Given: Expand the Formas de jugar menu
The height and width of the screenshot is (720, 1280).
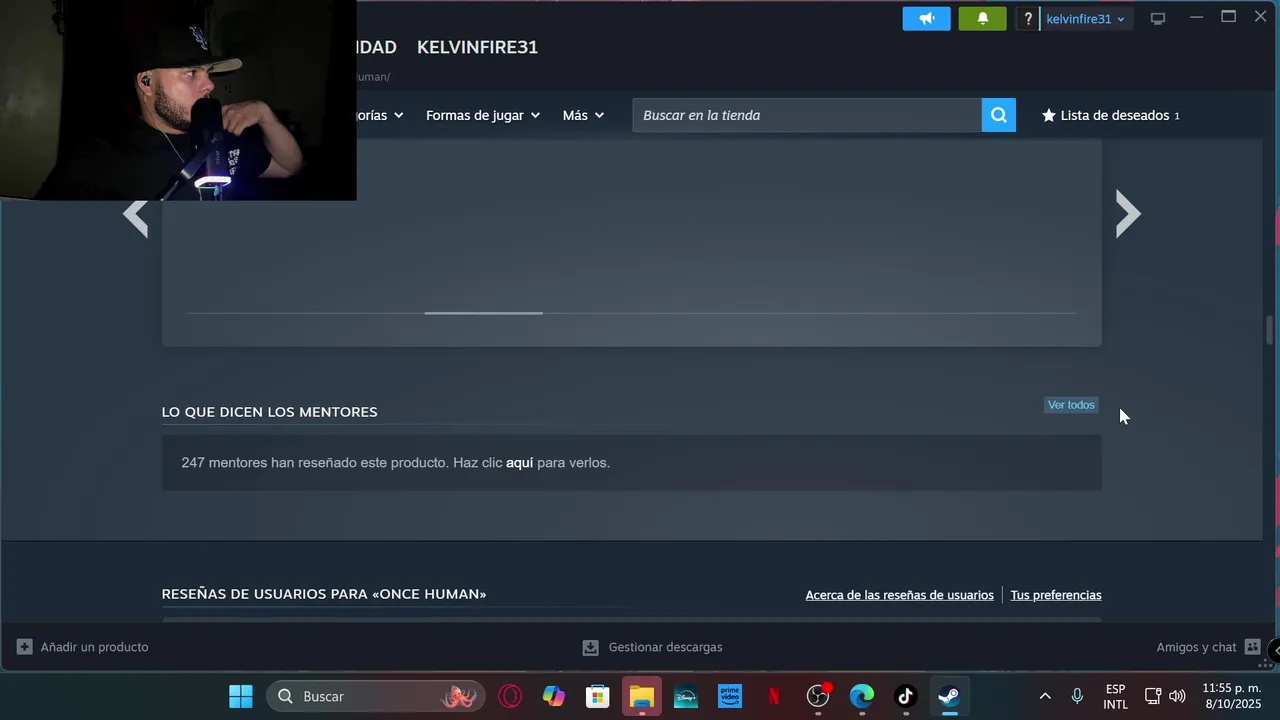Looking at the screenshot, I should (x=483, y=115).
